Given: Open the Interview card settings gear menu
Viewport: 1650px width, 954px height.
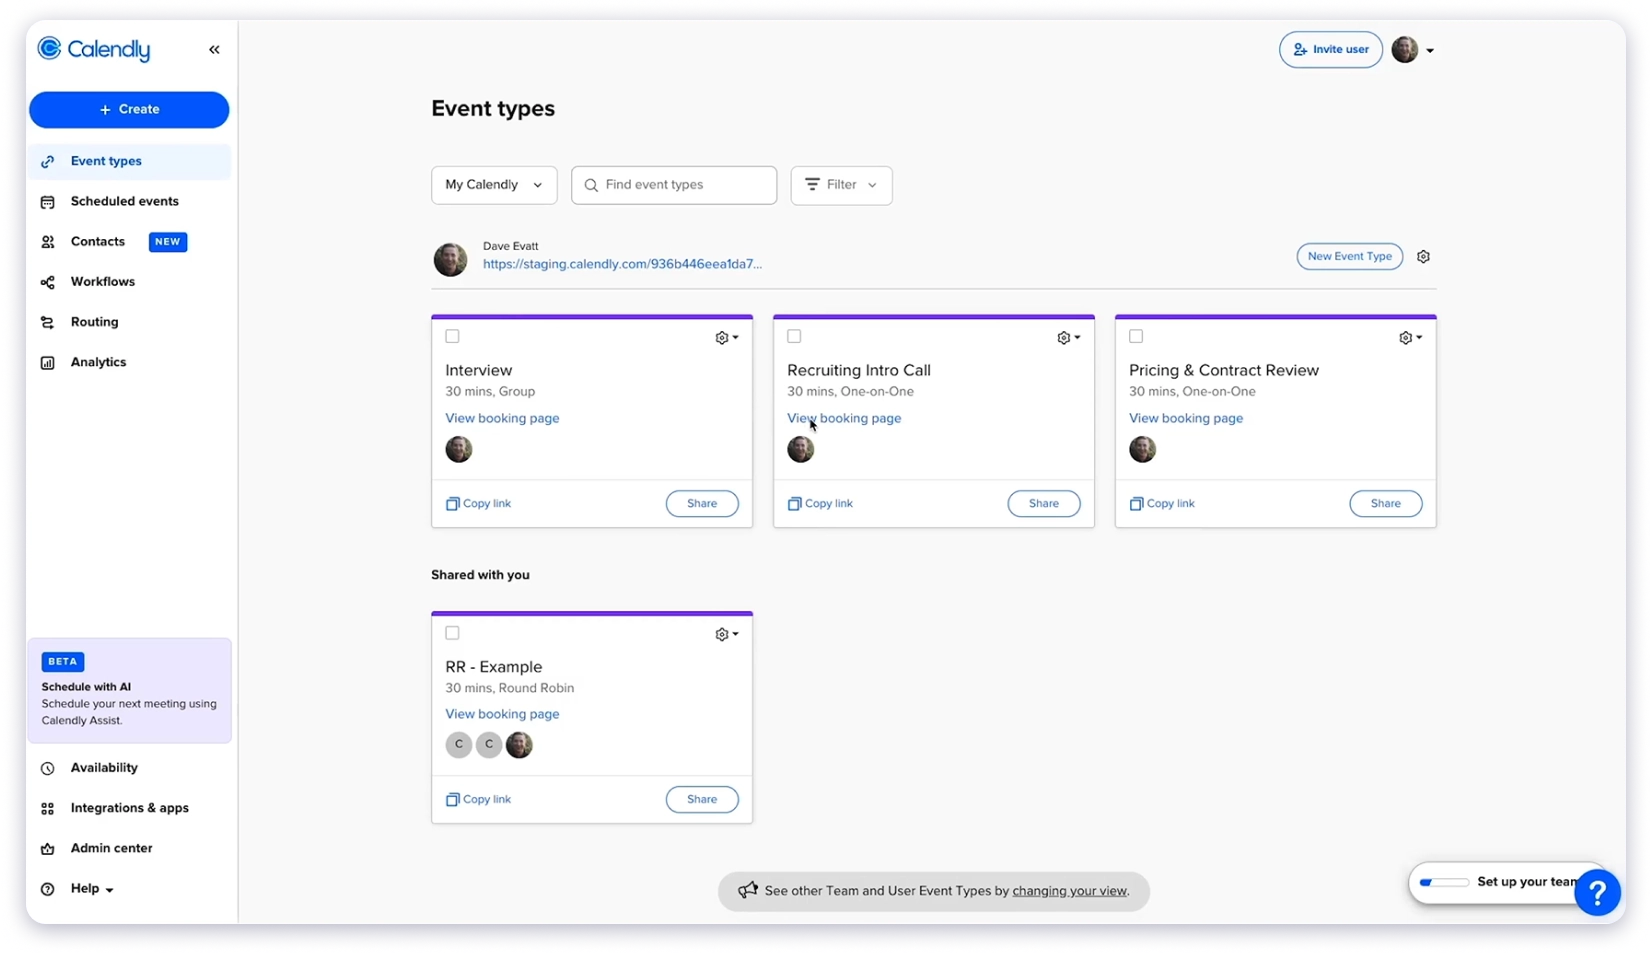Looking at the screenshot, I should 727,338.
